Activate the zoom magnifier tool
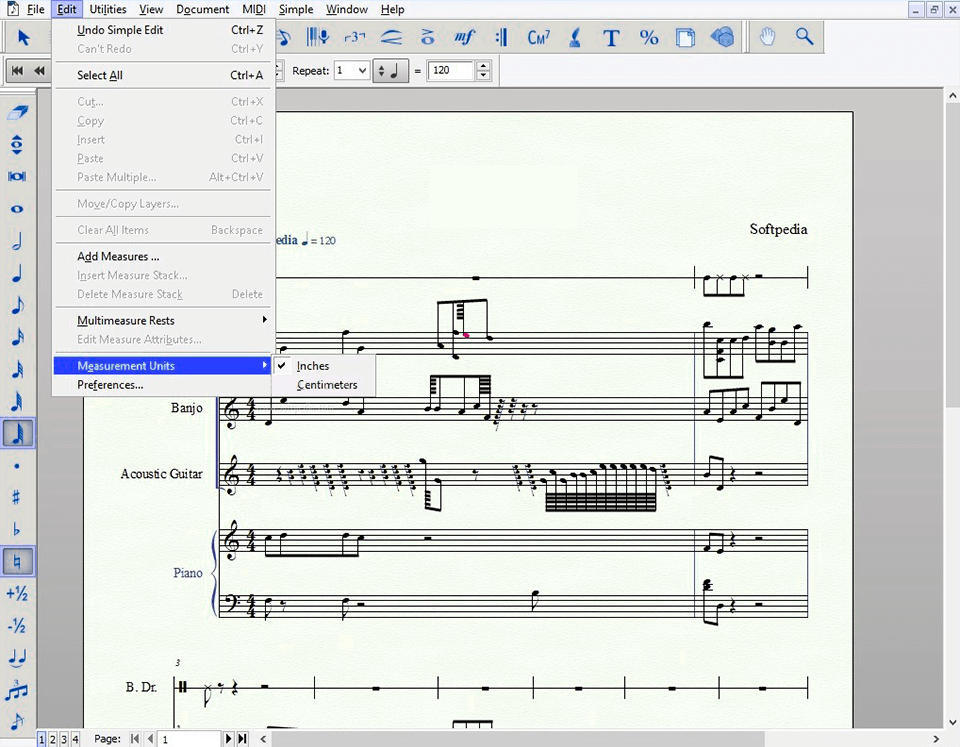This screenshot has height=747, width=960. pos(804,37)
